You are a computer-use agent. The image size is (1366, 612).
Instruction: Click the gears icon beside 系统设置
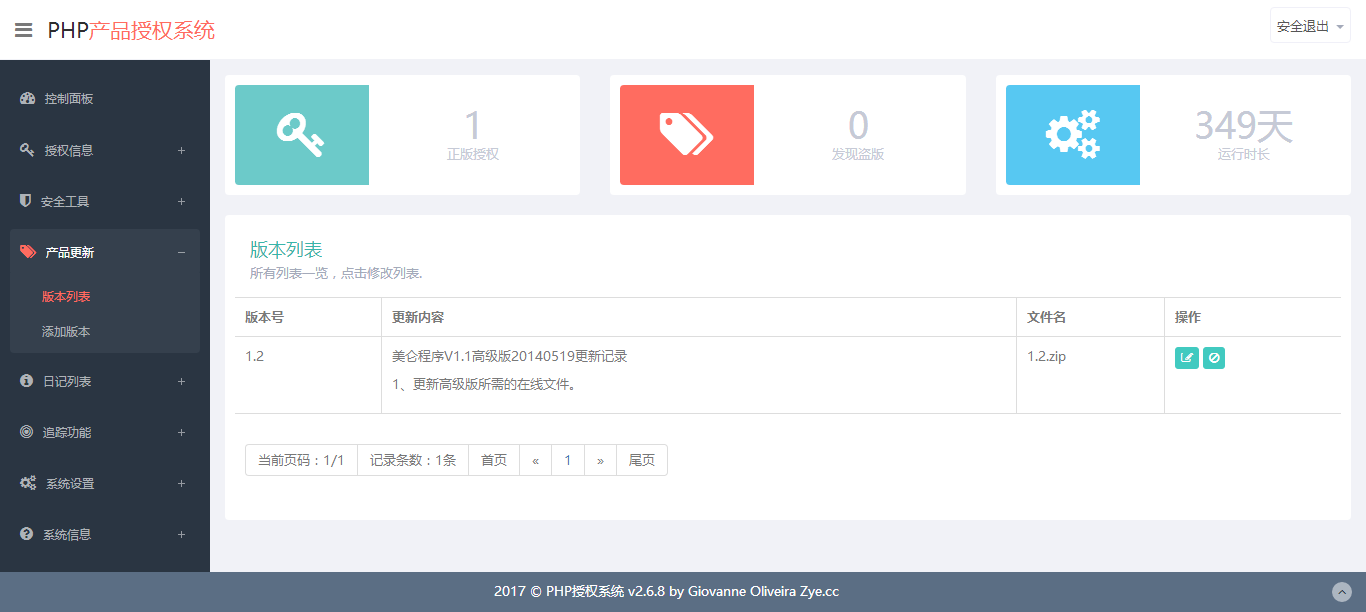point(28,483)
